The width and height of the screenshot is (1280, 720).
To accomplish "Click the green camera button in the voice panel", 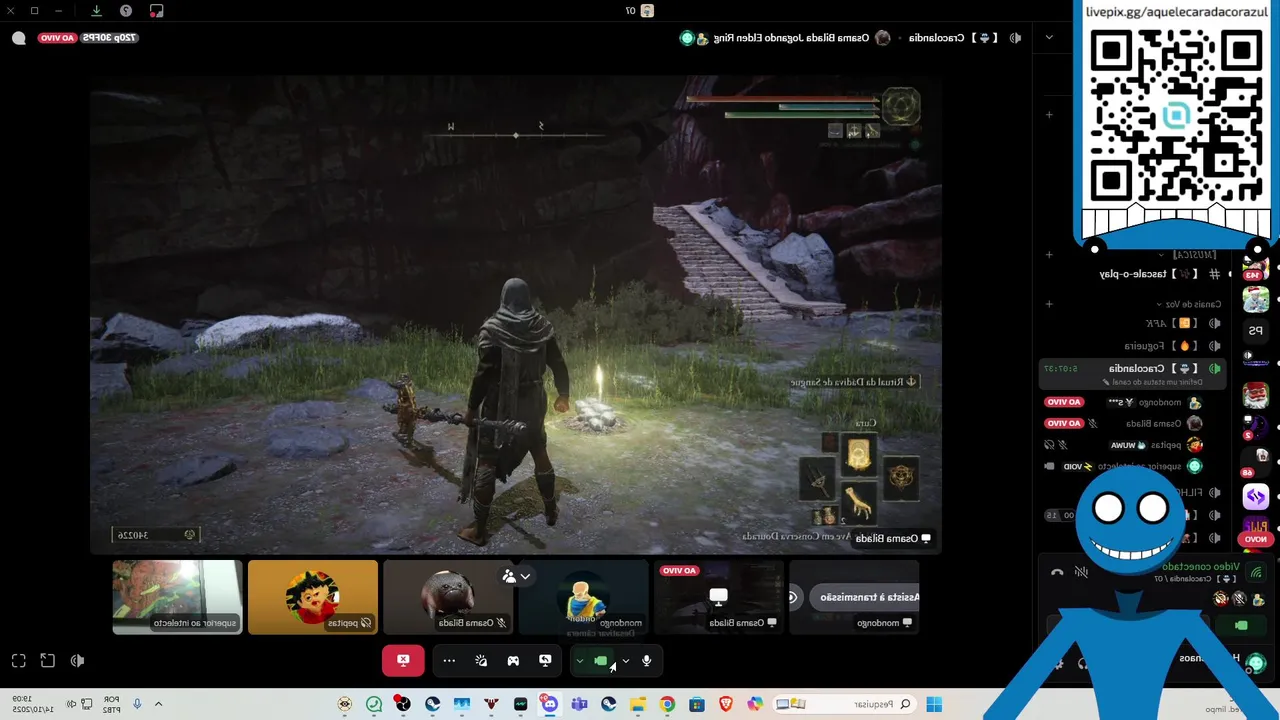I will pos(1241,626).
